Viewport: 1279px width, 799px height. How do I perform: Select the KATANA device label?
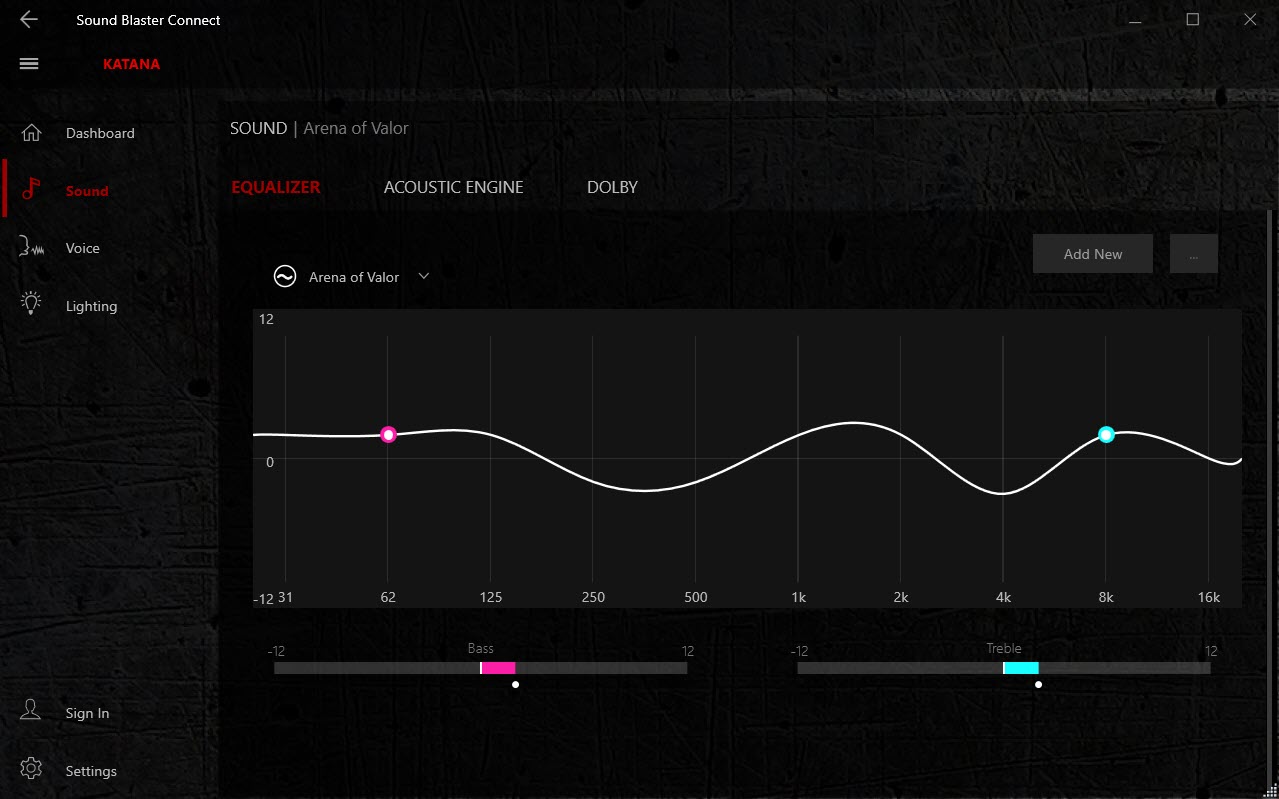[x=131, y=64]
